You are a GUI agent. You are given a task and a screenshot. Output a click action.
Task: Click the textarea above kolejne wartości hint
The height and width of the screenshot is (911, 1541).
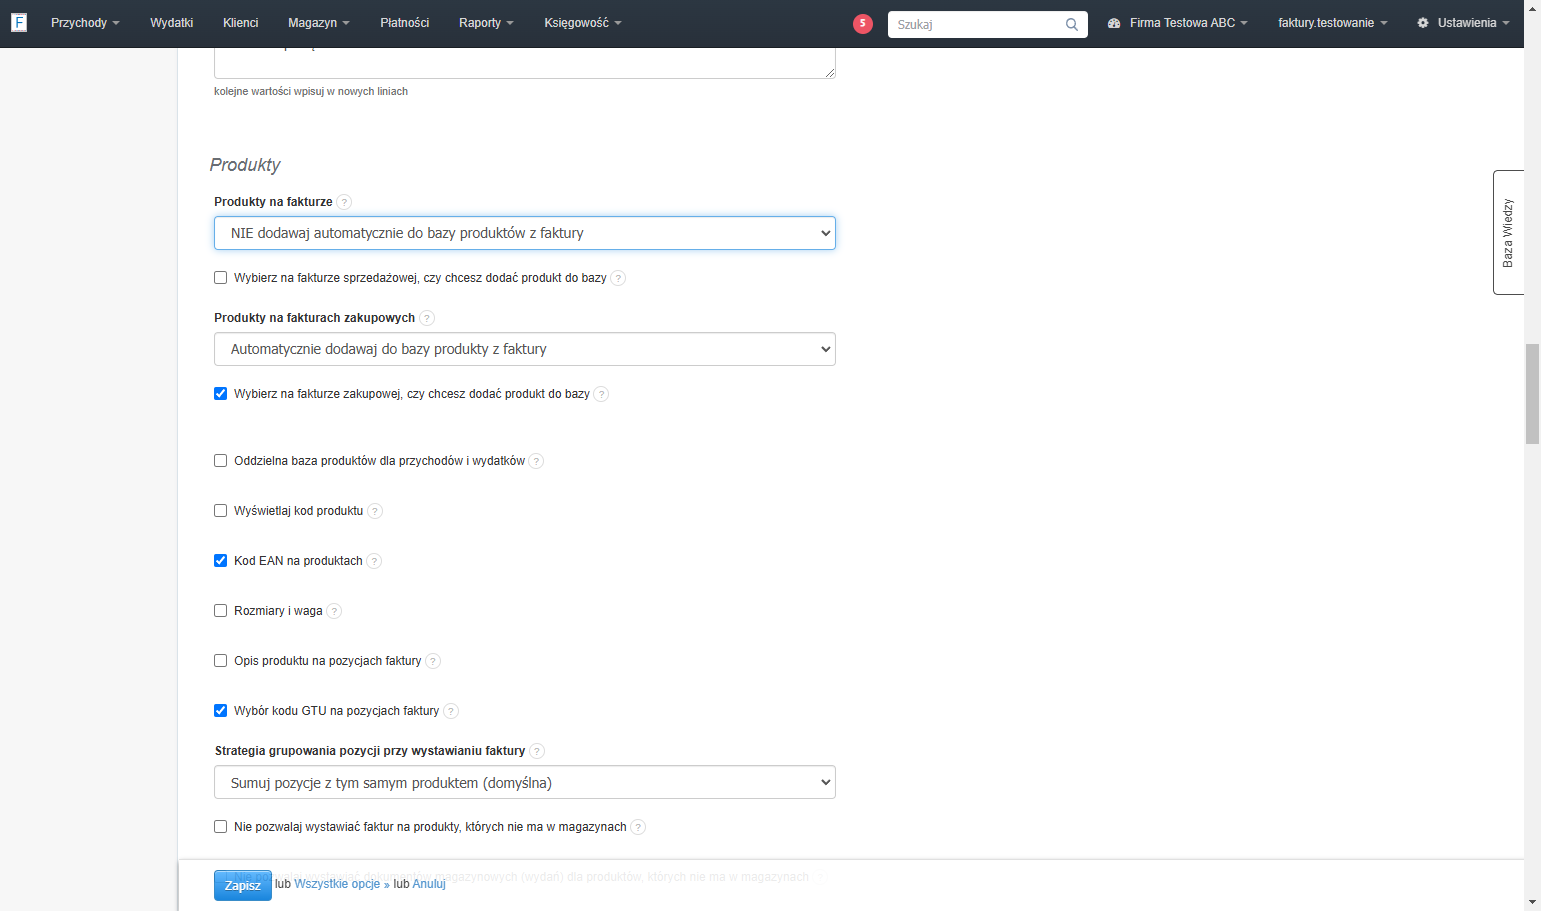[x=525, y=63]
